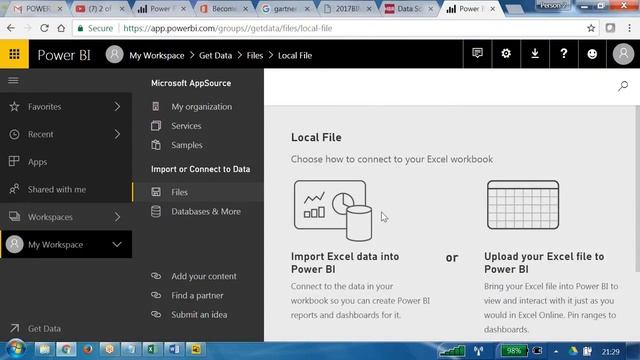Click Get Data breadcrumb
640x360 pixels.
(216, 56)
